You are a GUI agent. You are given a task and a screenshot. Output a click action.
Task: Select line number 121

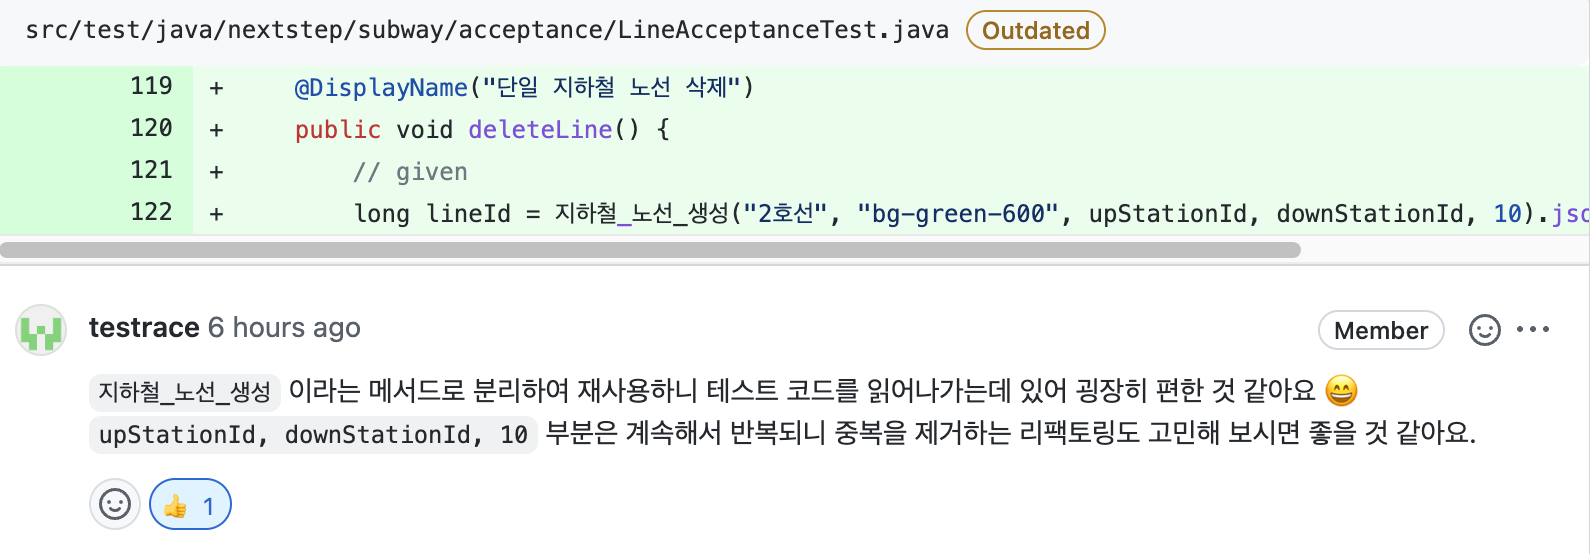coord(151,171)
